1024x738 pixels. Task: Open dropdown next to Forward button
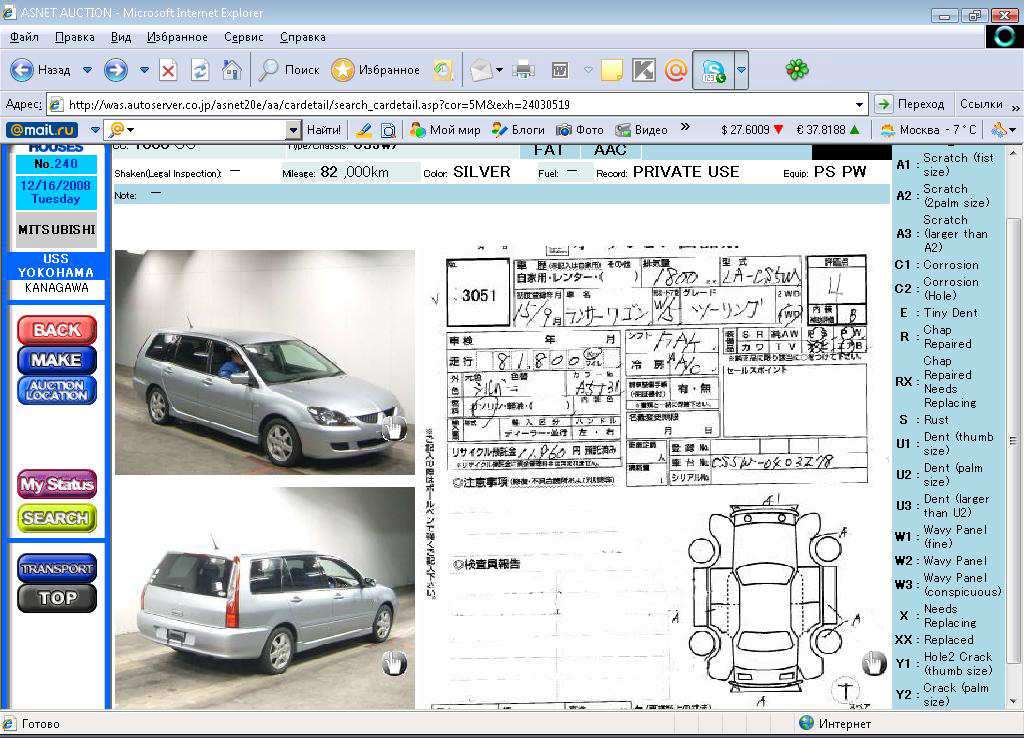(144, 70)
